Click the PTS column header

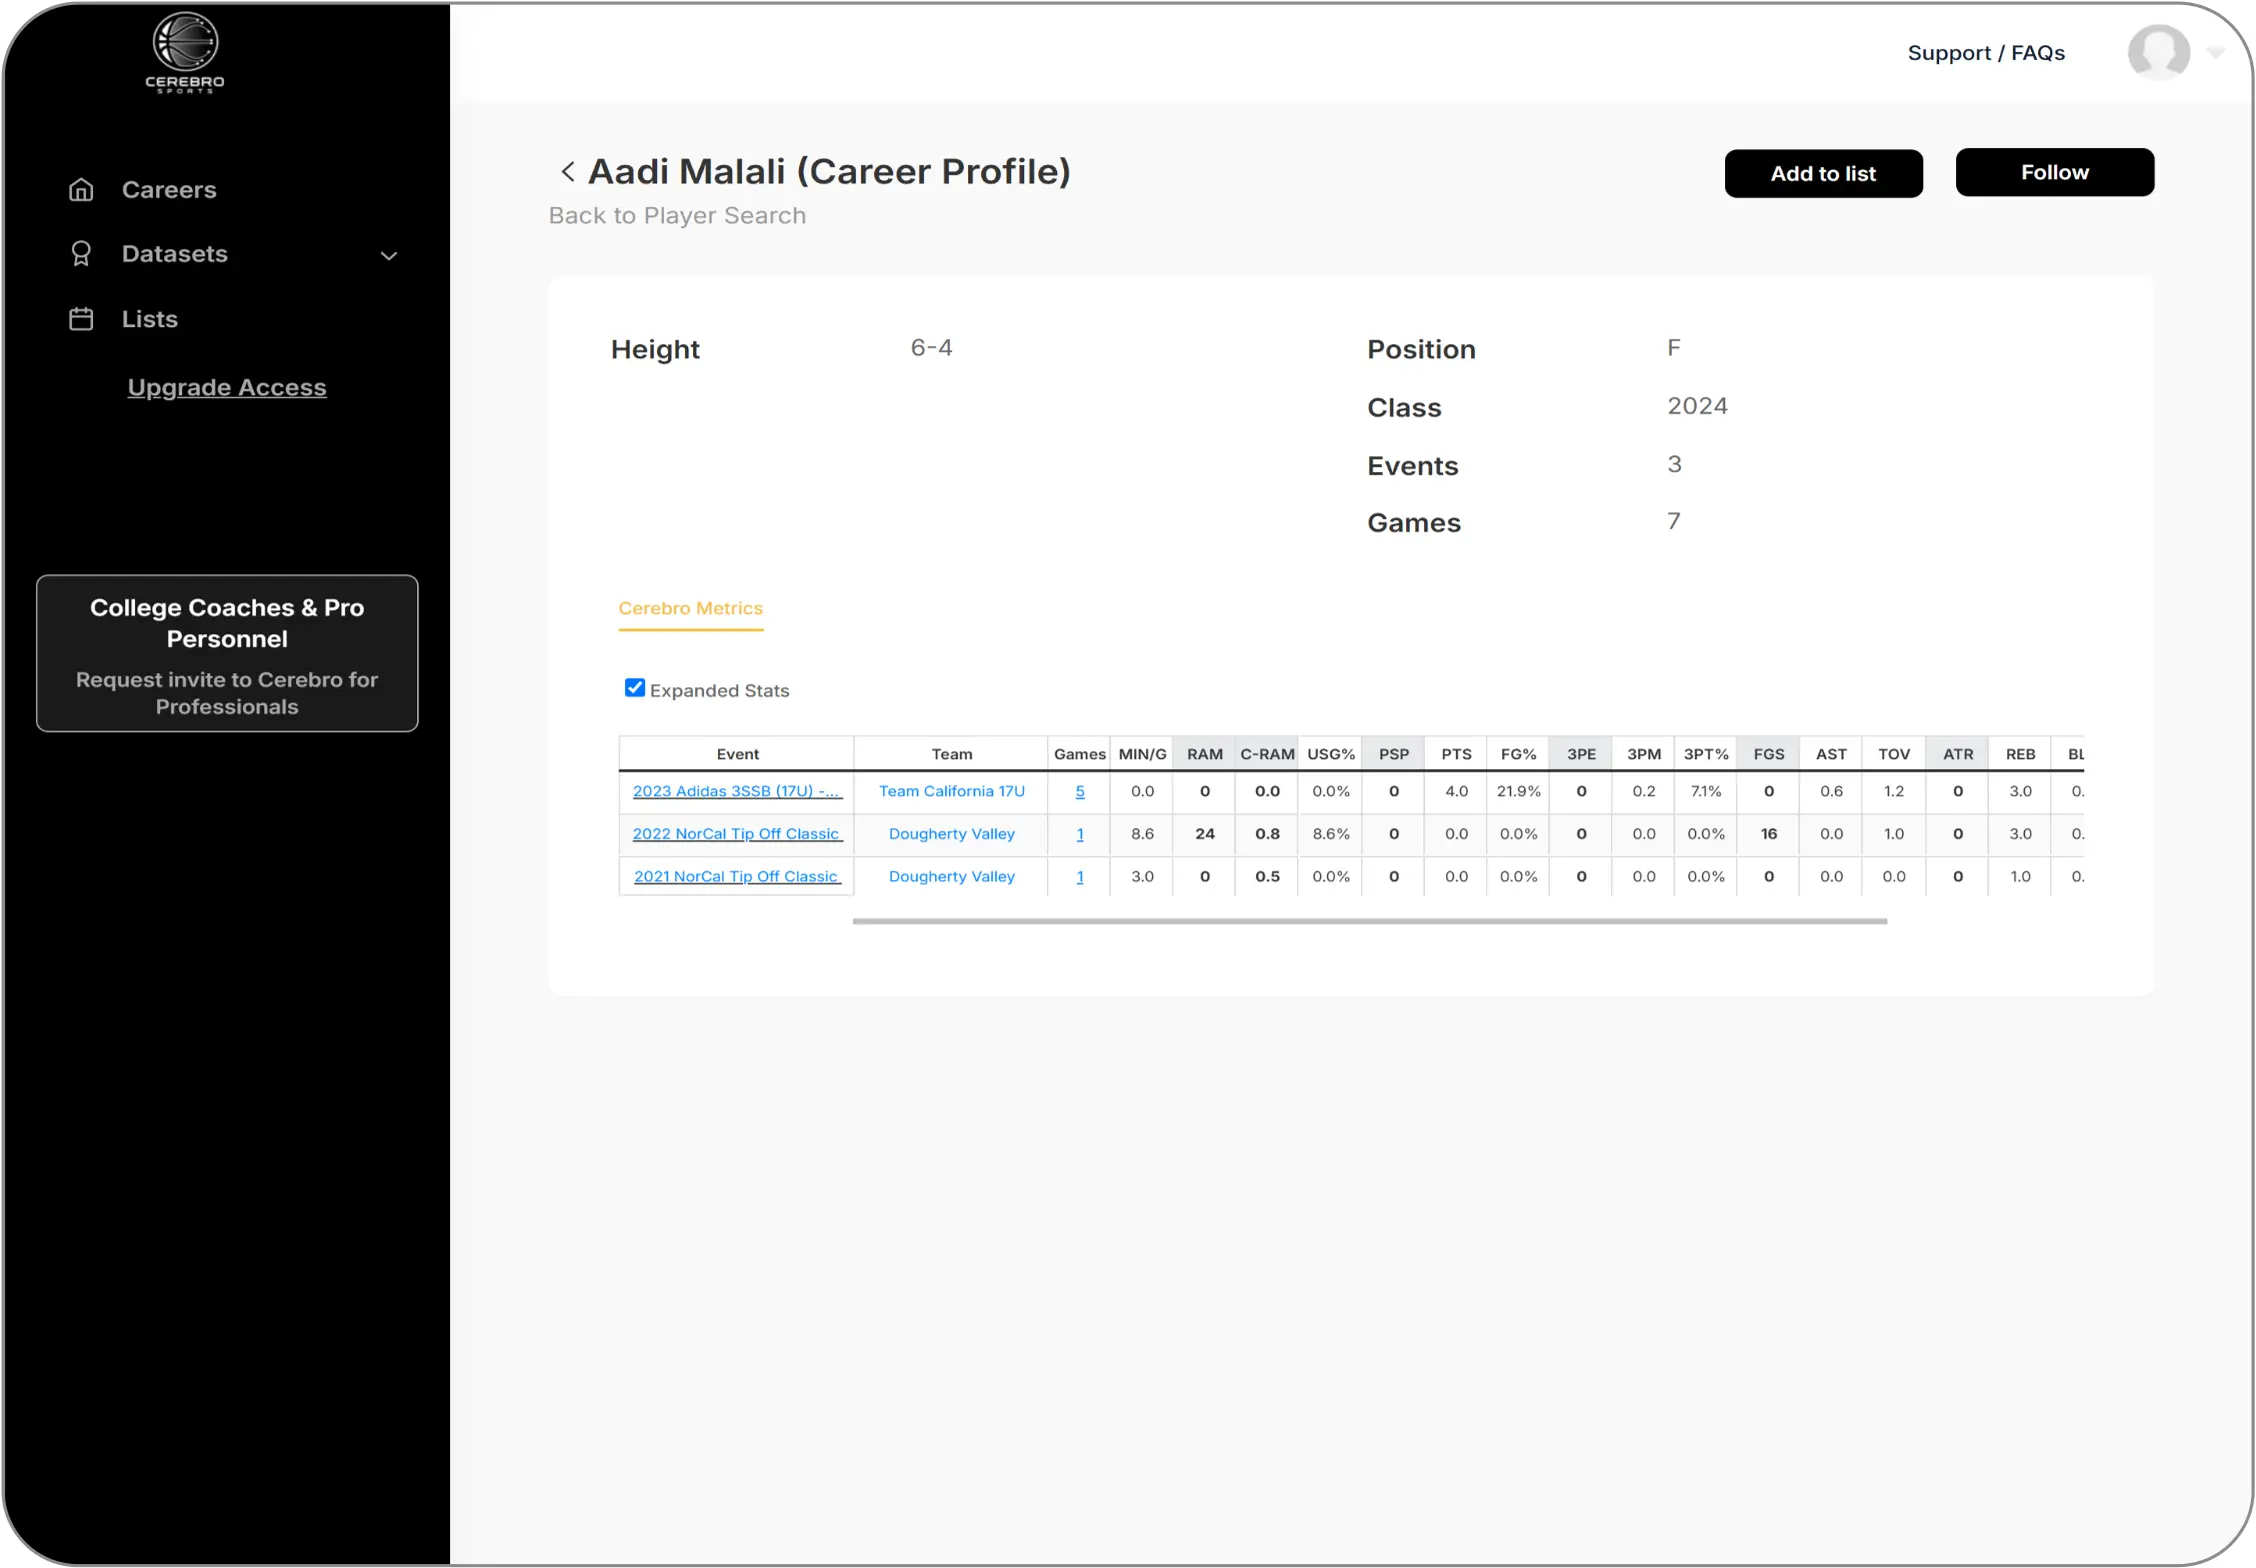click(1456, 754)
